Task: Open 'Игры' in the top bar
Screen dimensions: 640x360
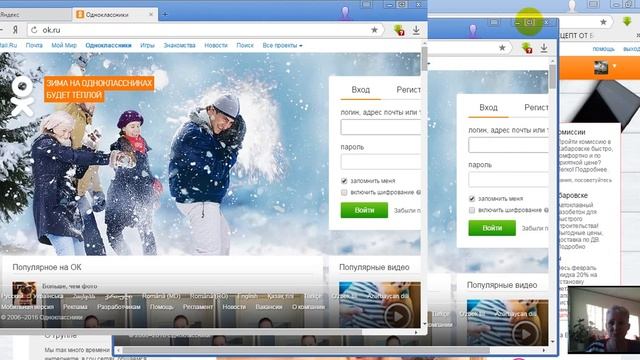Action: coord(147,45)
